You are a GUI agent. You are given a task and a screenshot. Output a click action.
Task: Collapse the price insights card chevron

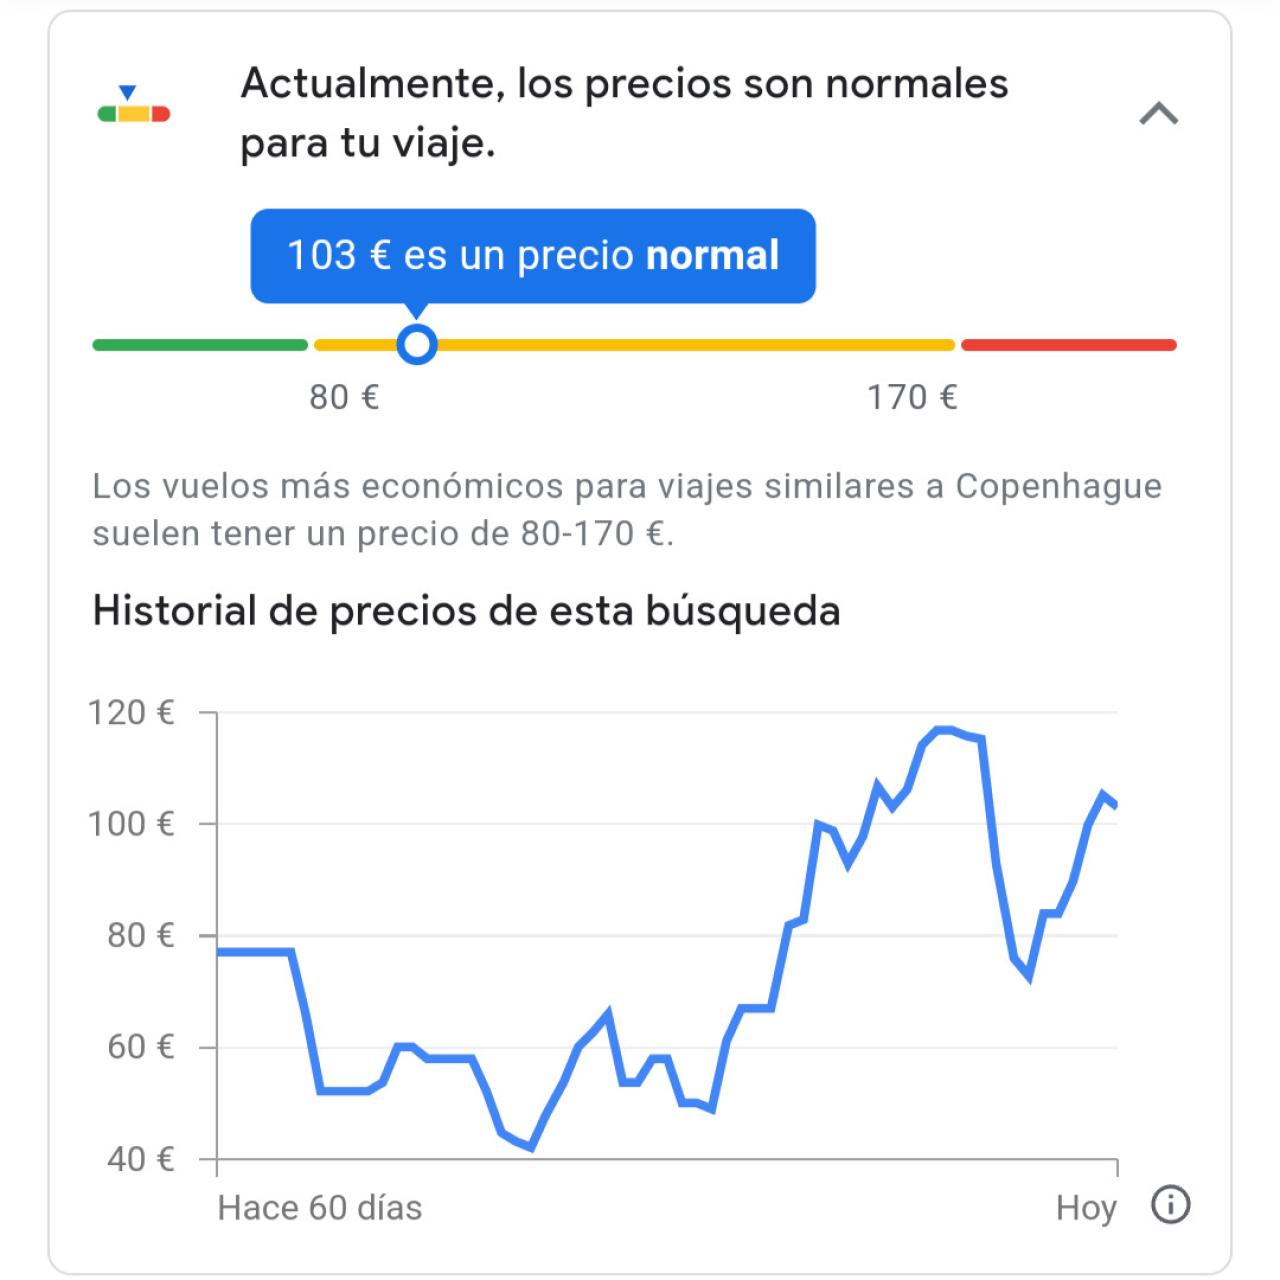click(x=1158, y=114)
